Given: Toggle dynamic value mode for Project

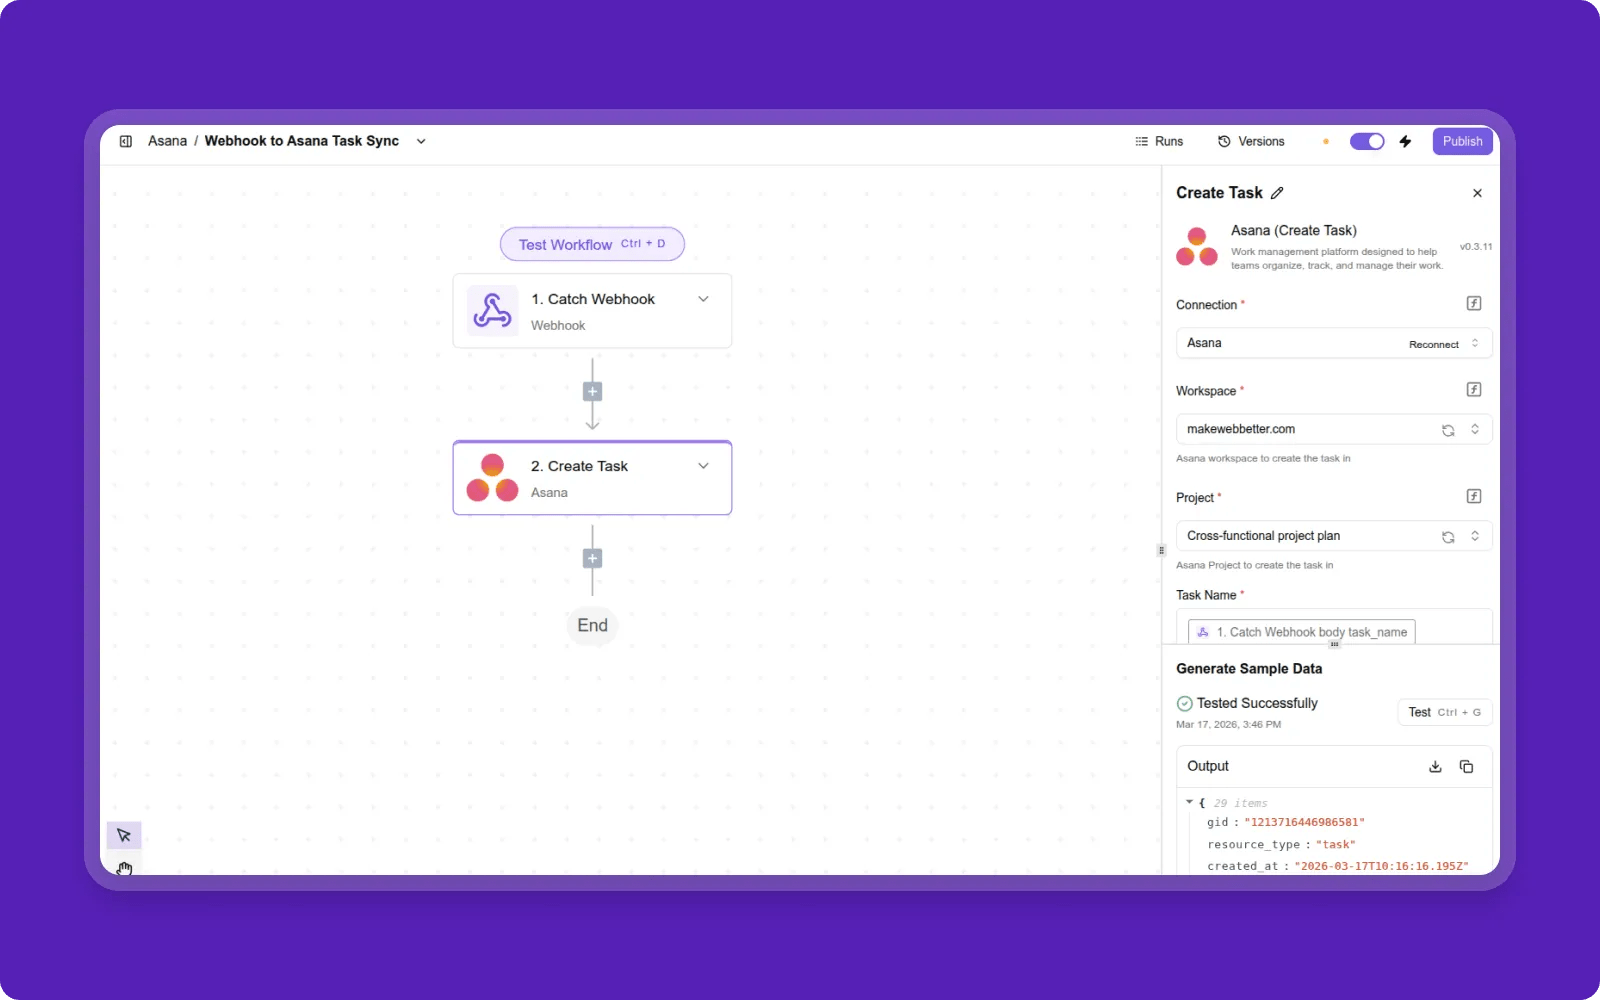Looking at the screenshot, I should coord(1473,497).
